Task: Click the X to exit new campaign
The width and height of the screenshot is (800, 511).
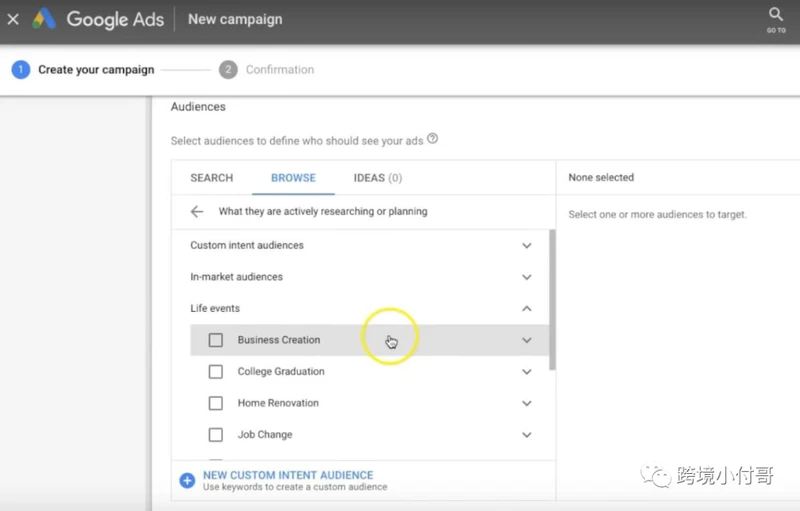Action: click(x=13, y=19)
